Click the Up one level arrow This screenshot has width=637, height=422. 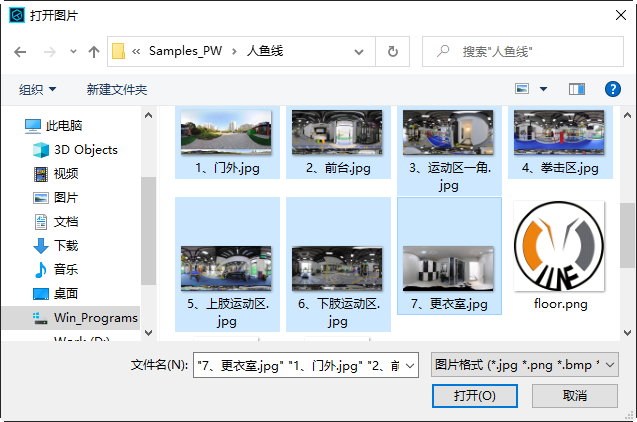[x=94, y=51]
